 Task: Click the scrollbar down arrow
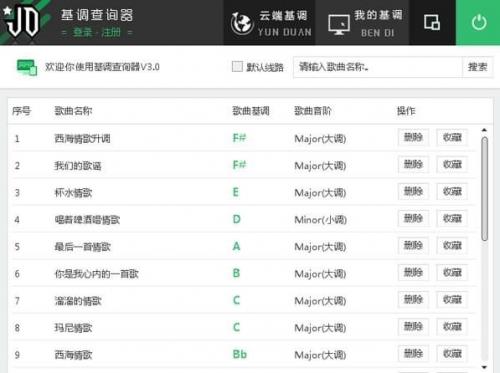[484, 367]
